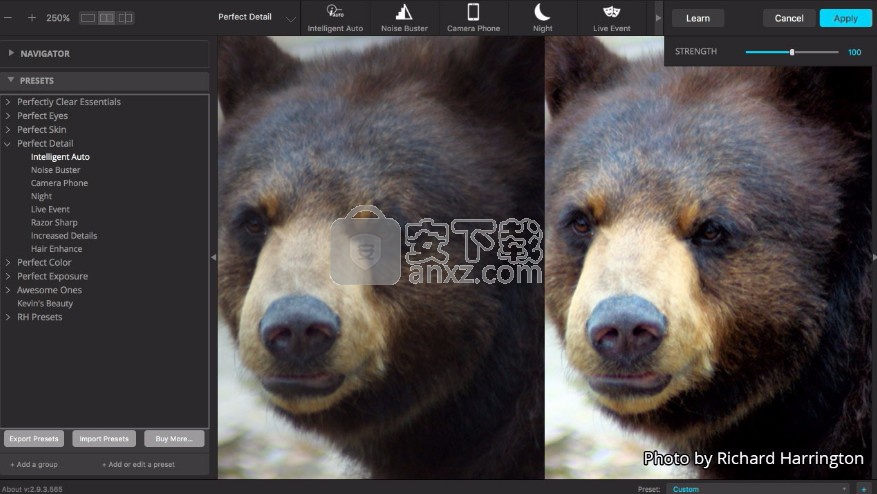This screenshot has width=877, height=494.
Task: Expand the RH Presets group
Action: [x=8, y=317]
